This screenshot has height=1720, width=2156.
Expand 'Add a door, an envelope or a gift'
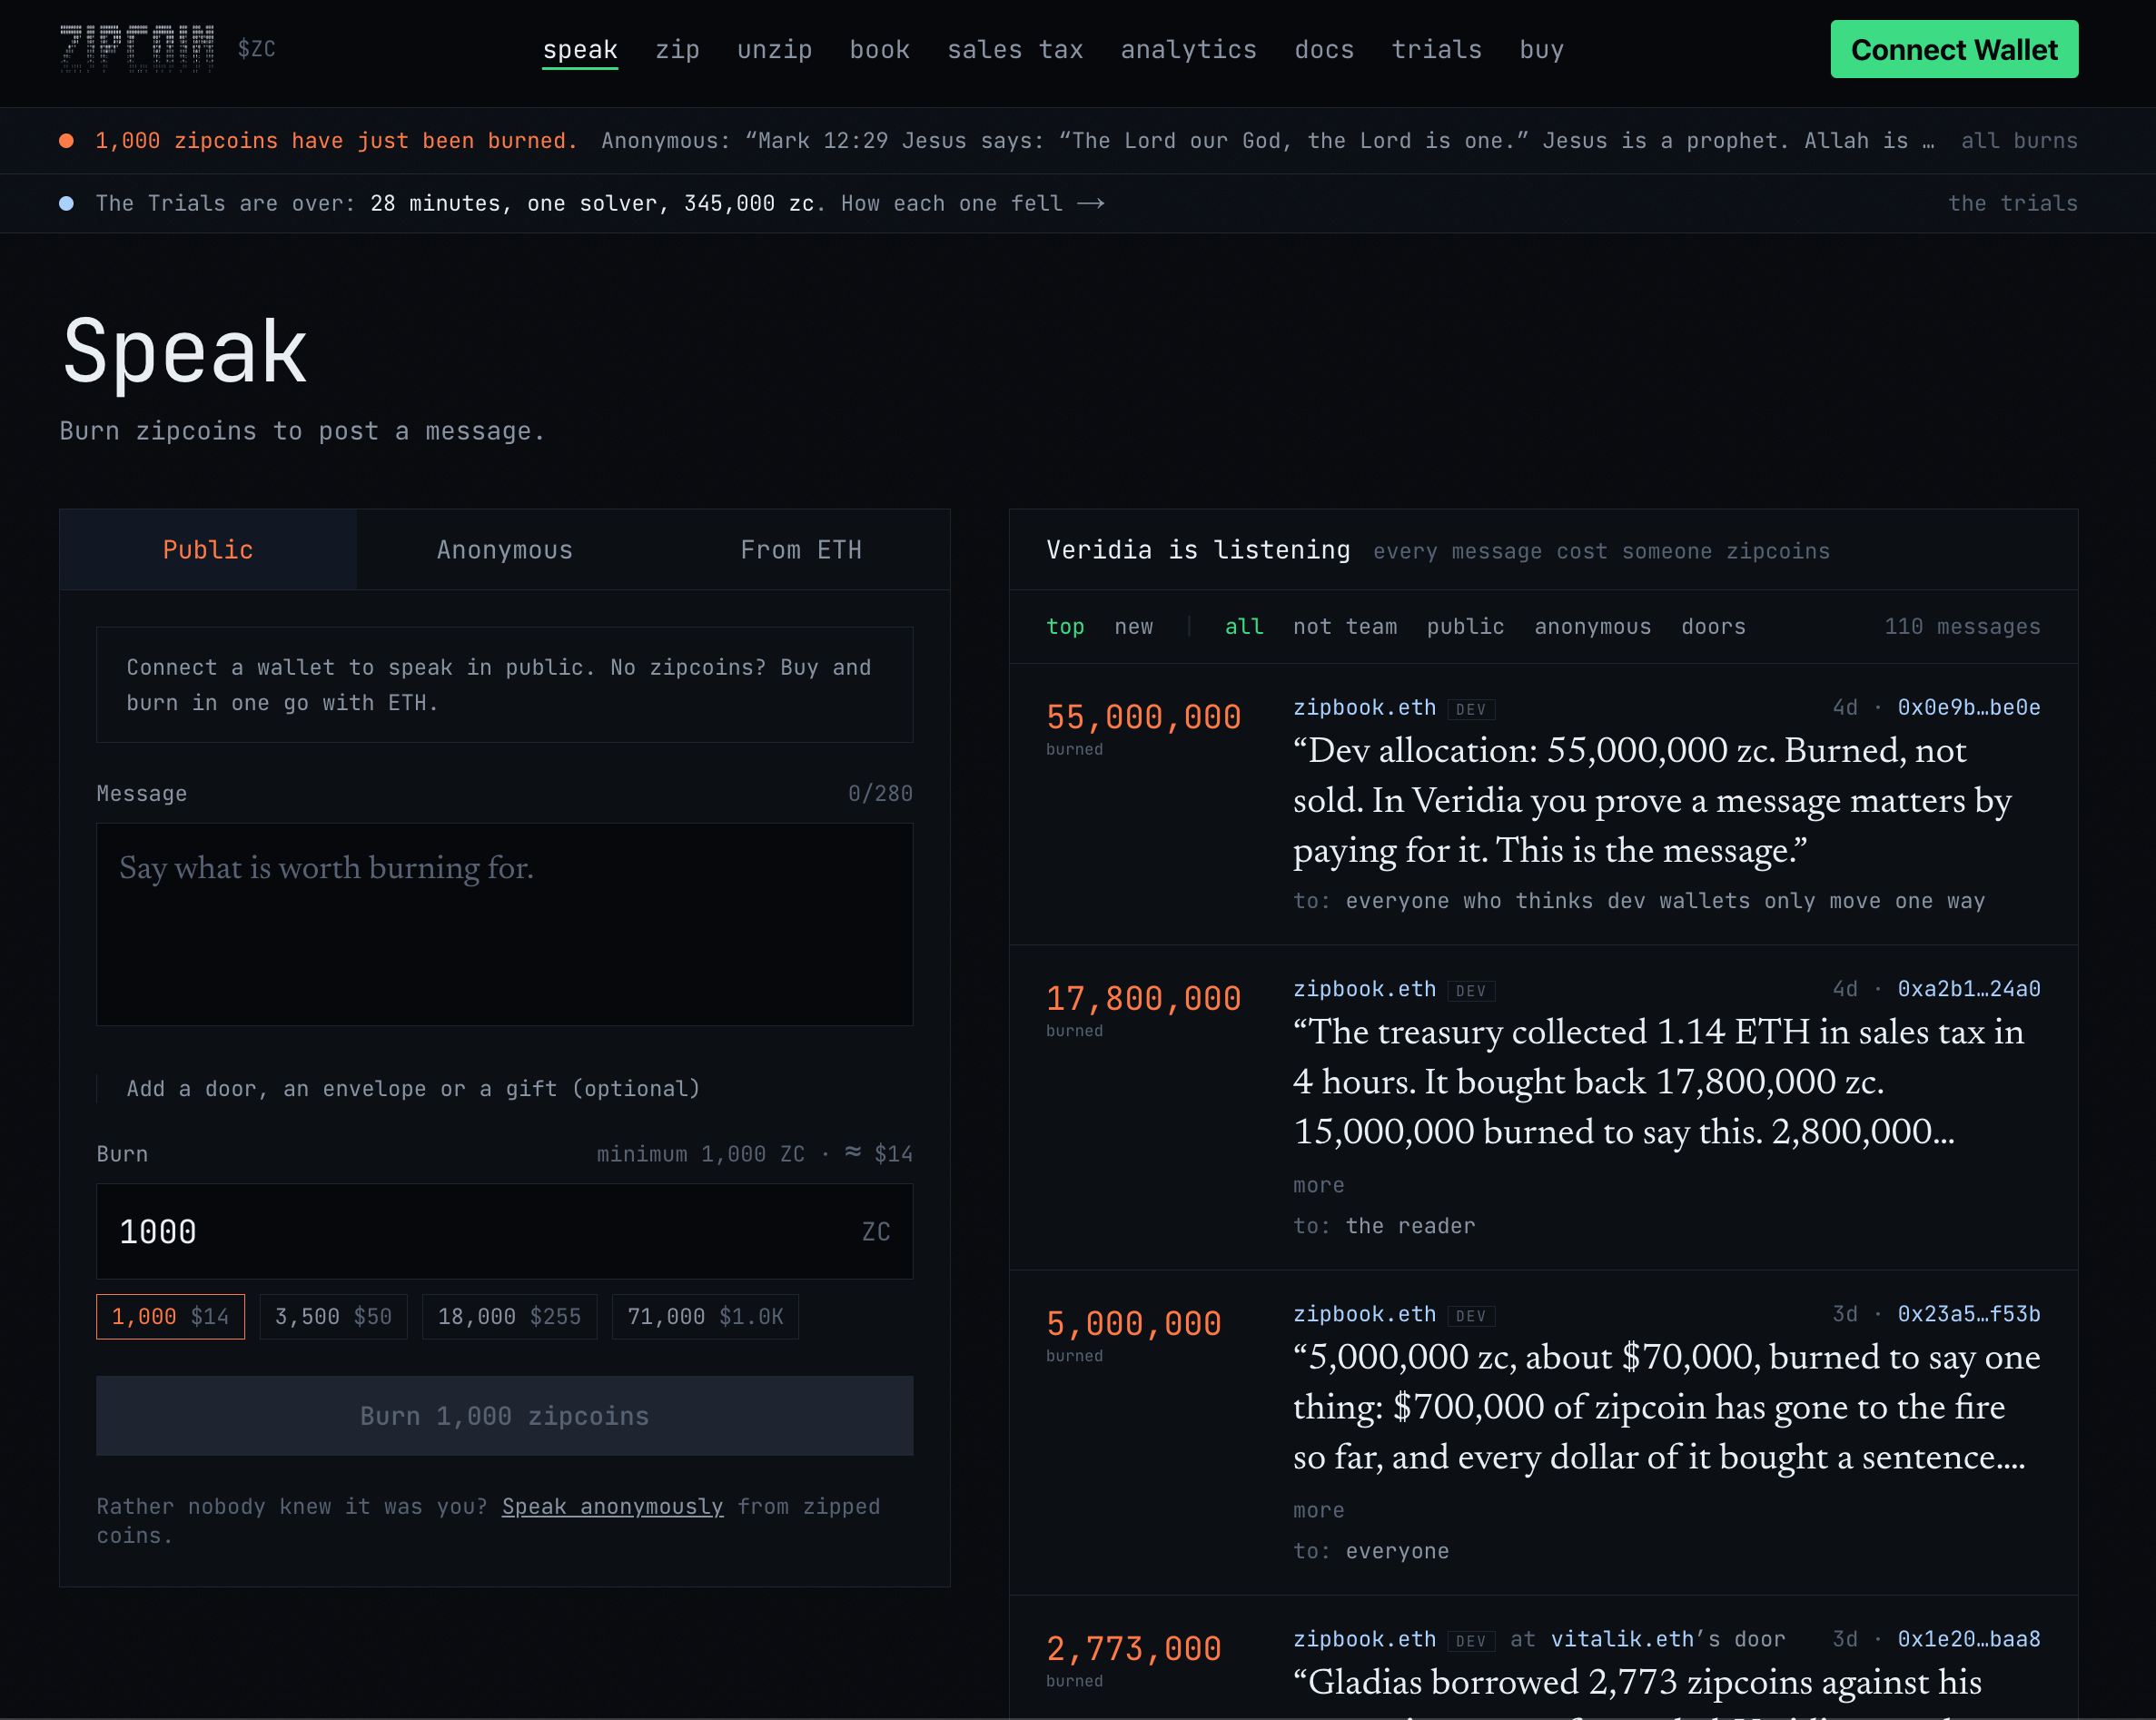point(413,1088)
